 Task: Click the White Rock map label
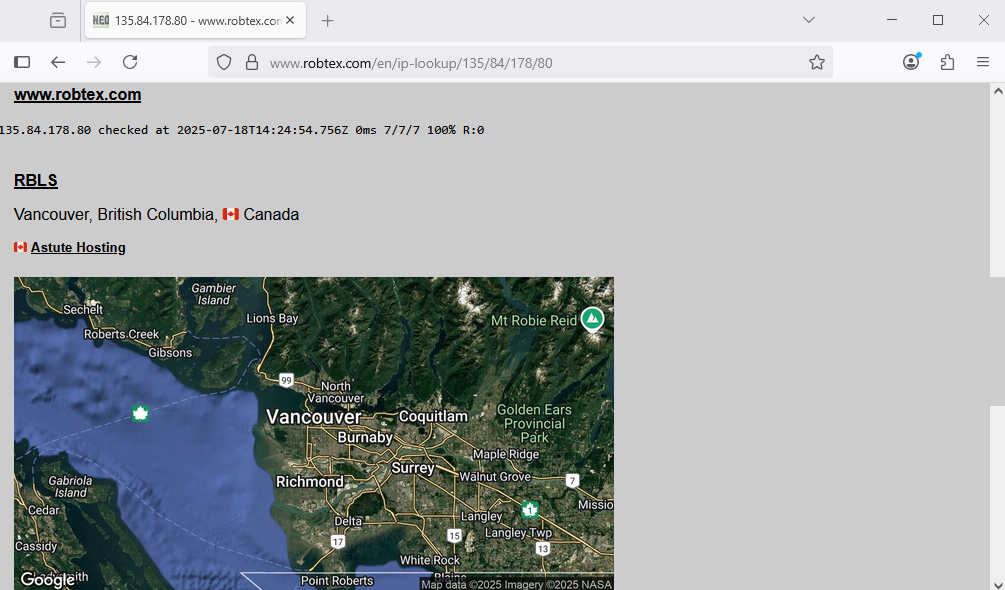[x=430, y=561]
